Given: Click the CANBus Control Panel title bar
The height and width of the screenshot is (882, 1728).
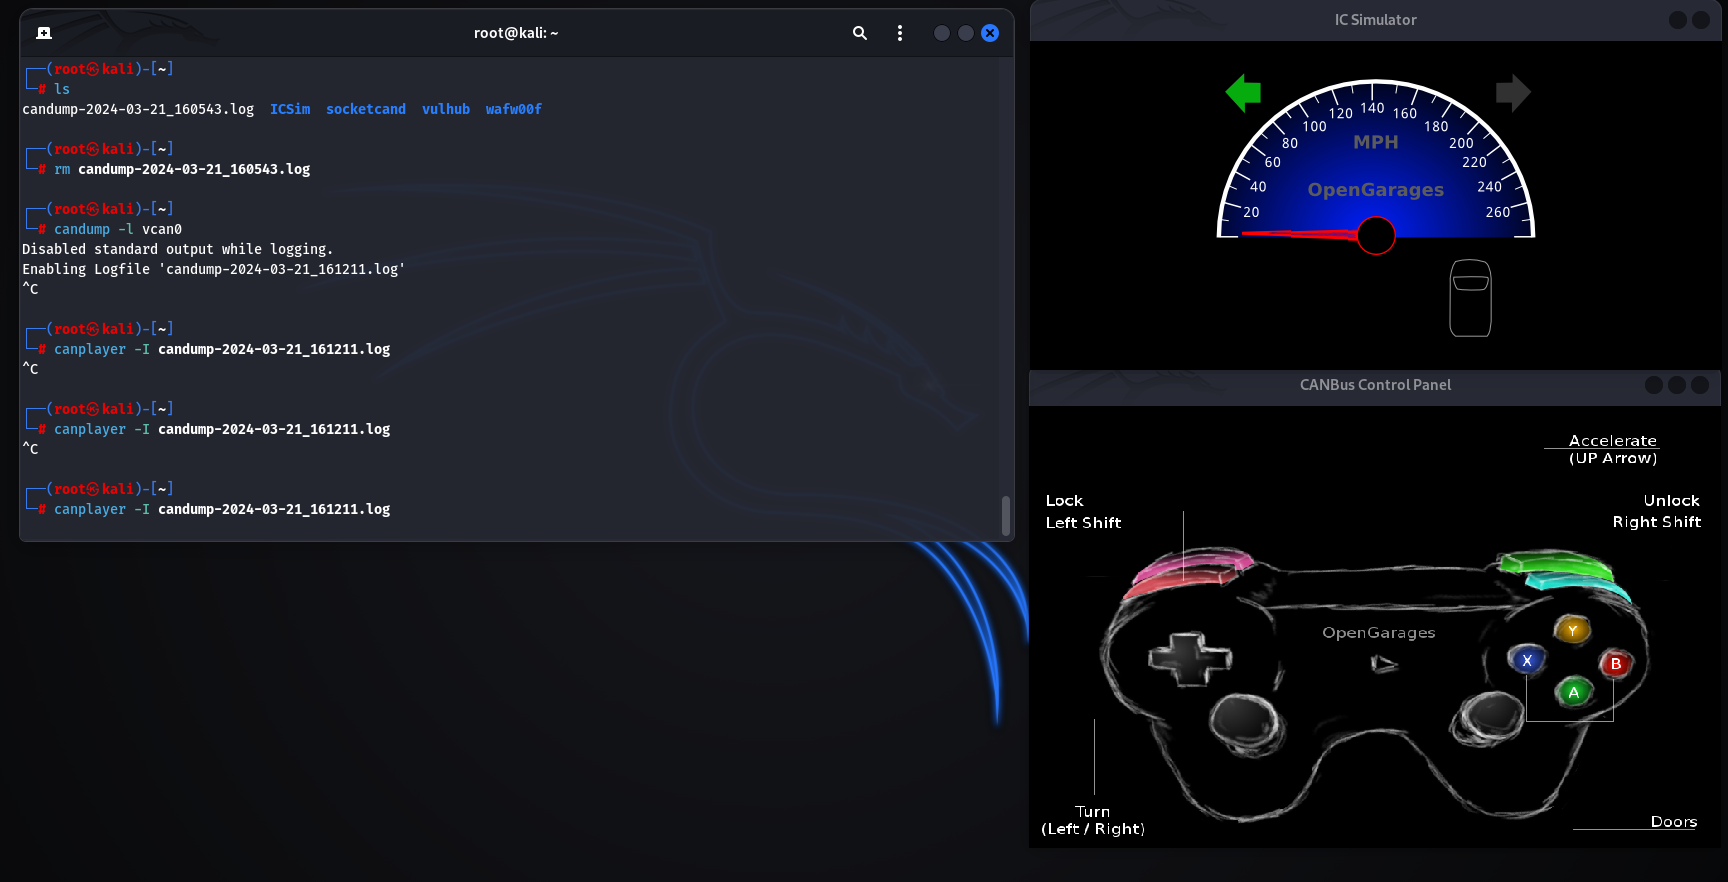Looking at the screenshot, I should tap(1375, 385).
